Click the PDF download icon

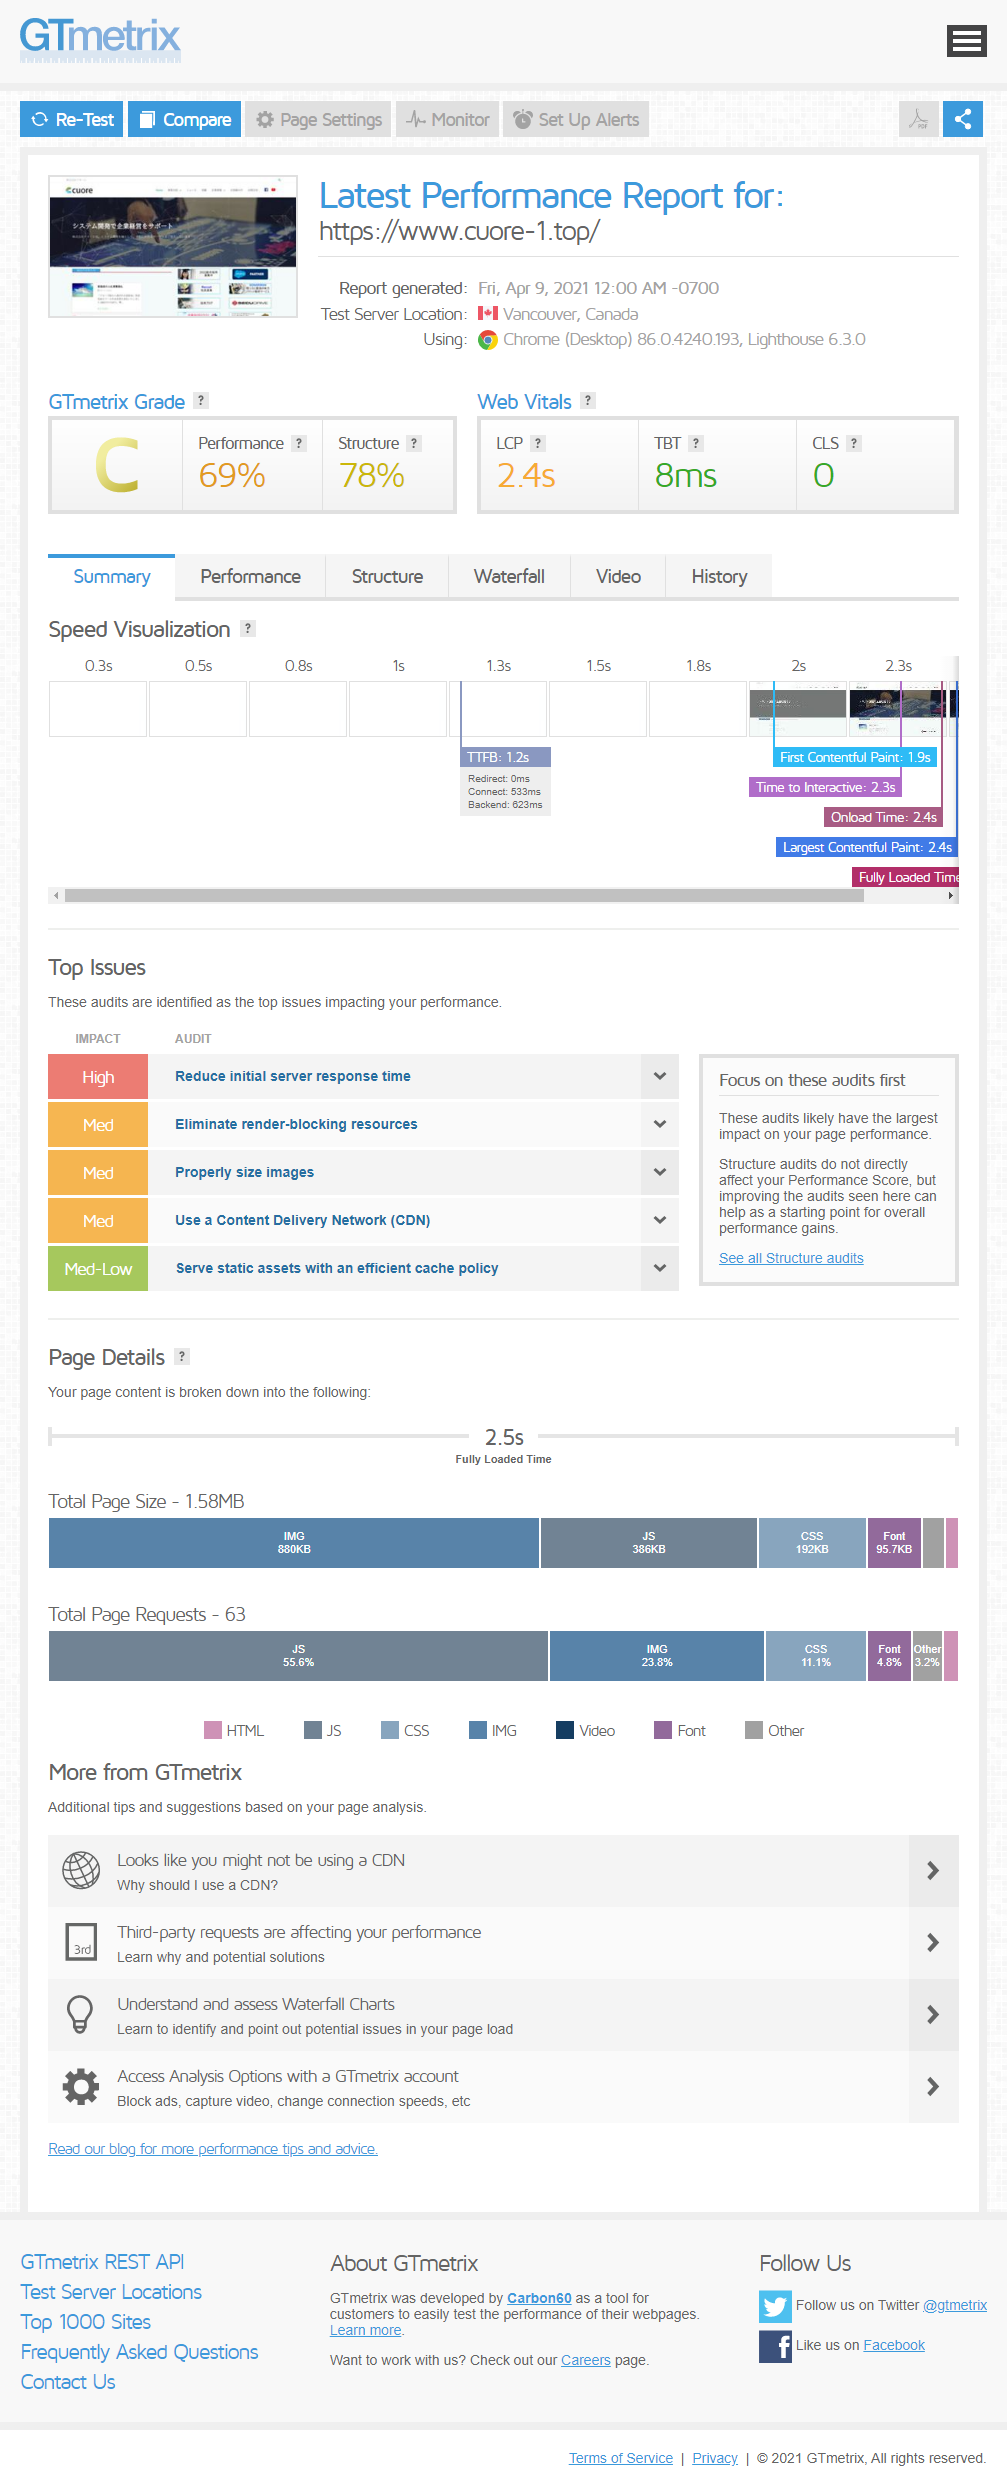click(918, 120)
